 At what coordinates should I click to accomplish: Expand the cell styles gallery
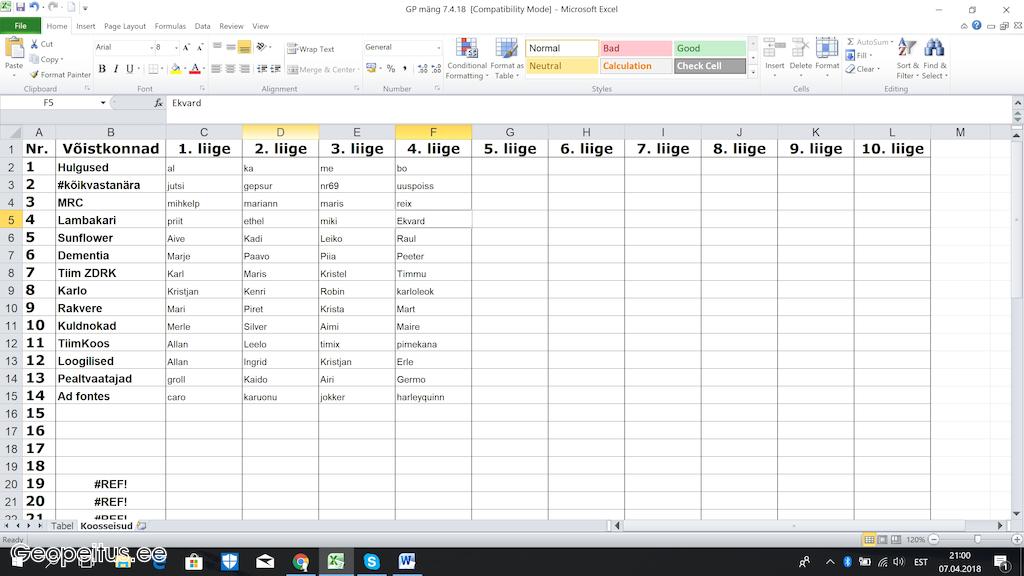753,74
